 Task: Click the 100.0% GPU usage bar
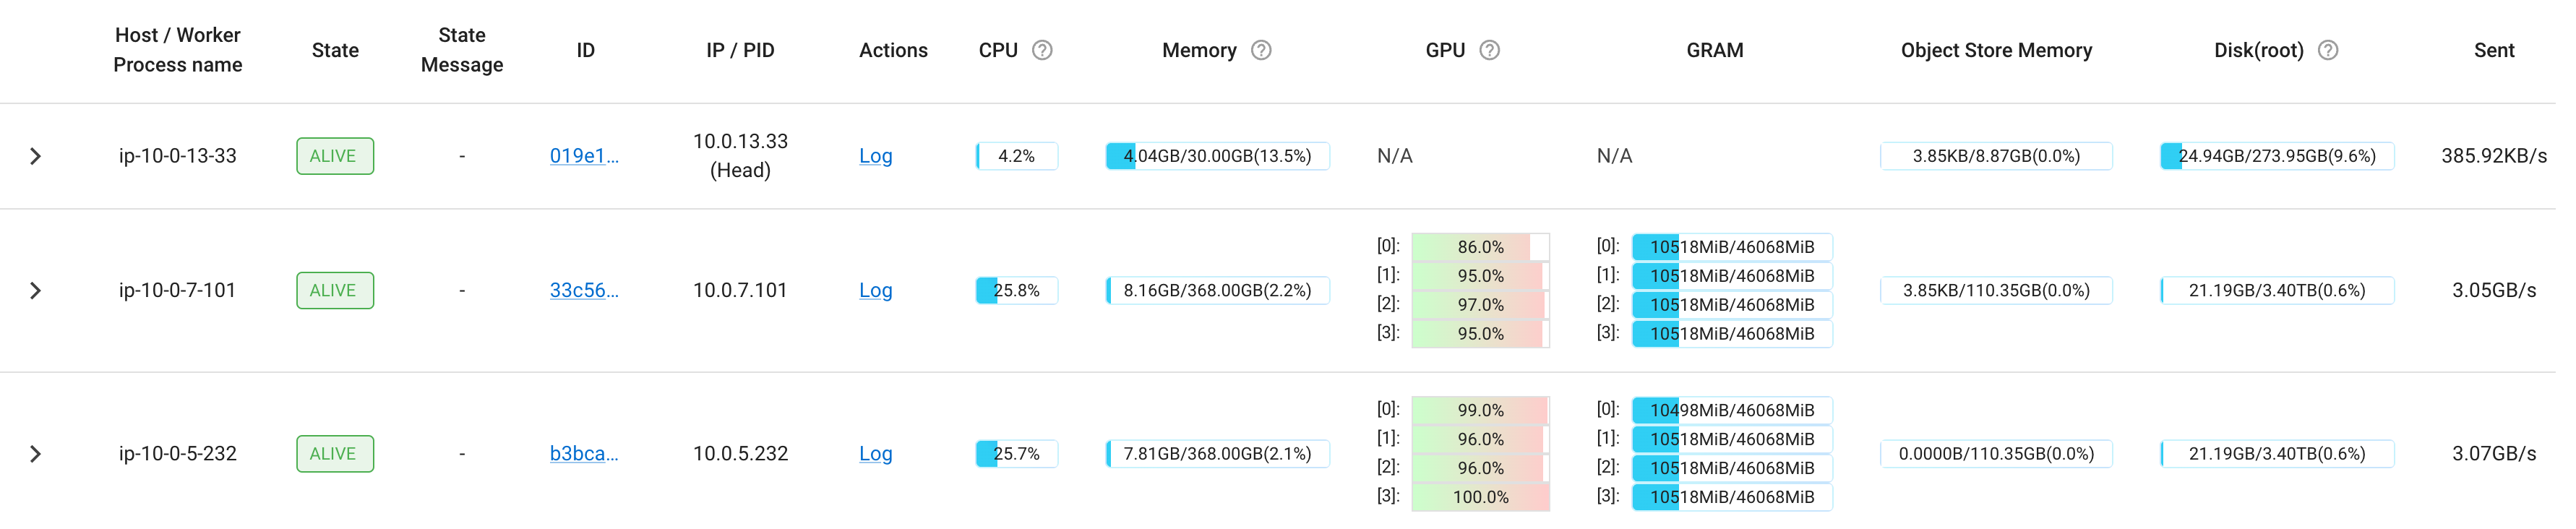[1480, 497]
